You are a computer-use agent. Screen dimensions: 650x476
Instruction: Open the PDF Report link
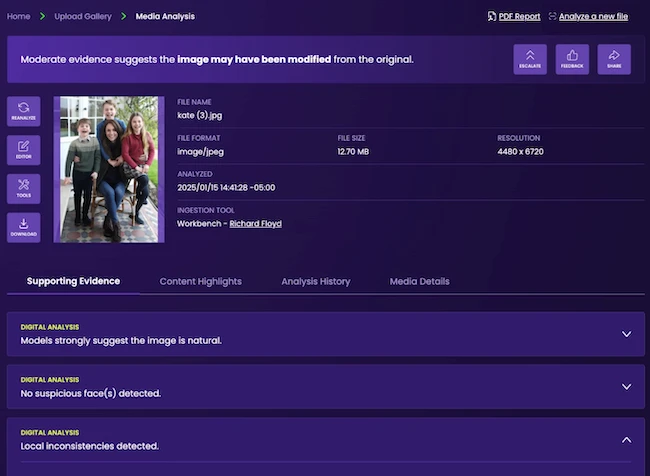519,17
